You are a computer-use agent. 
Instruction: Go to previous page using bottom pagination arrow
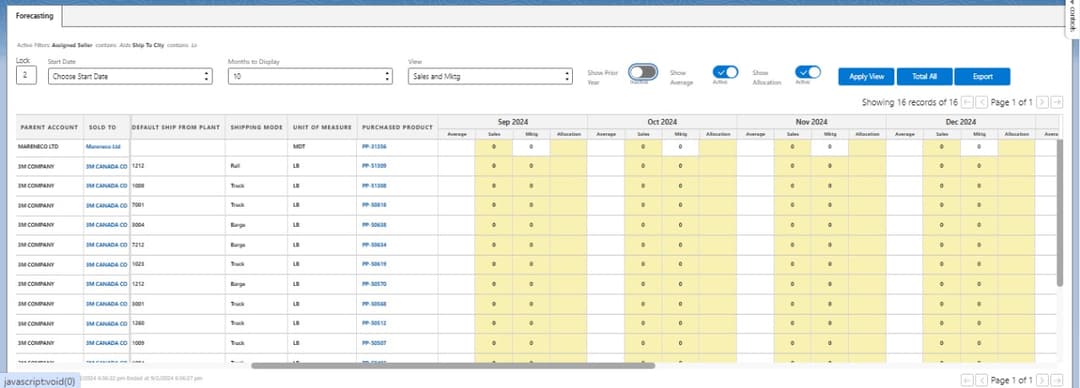982,380
